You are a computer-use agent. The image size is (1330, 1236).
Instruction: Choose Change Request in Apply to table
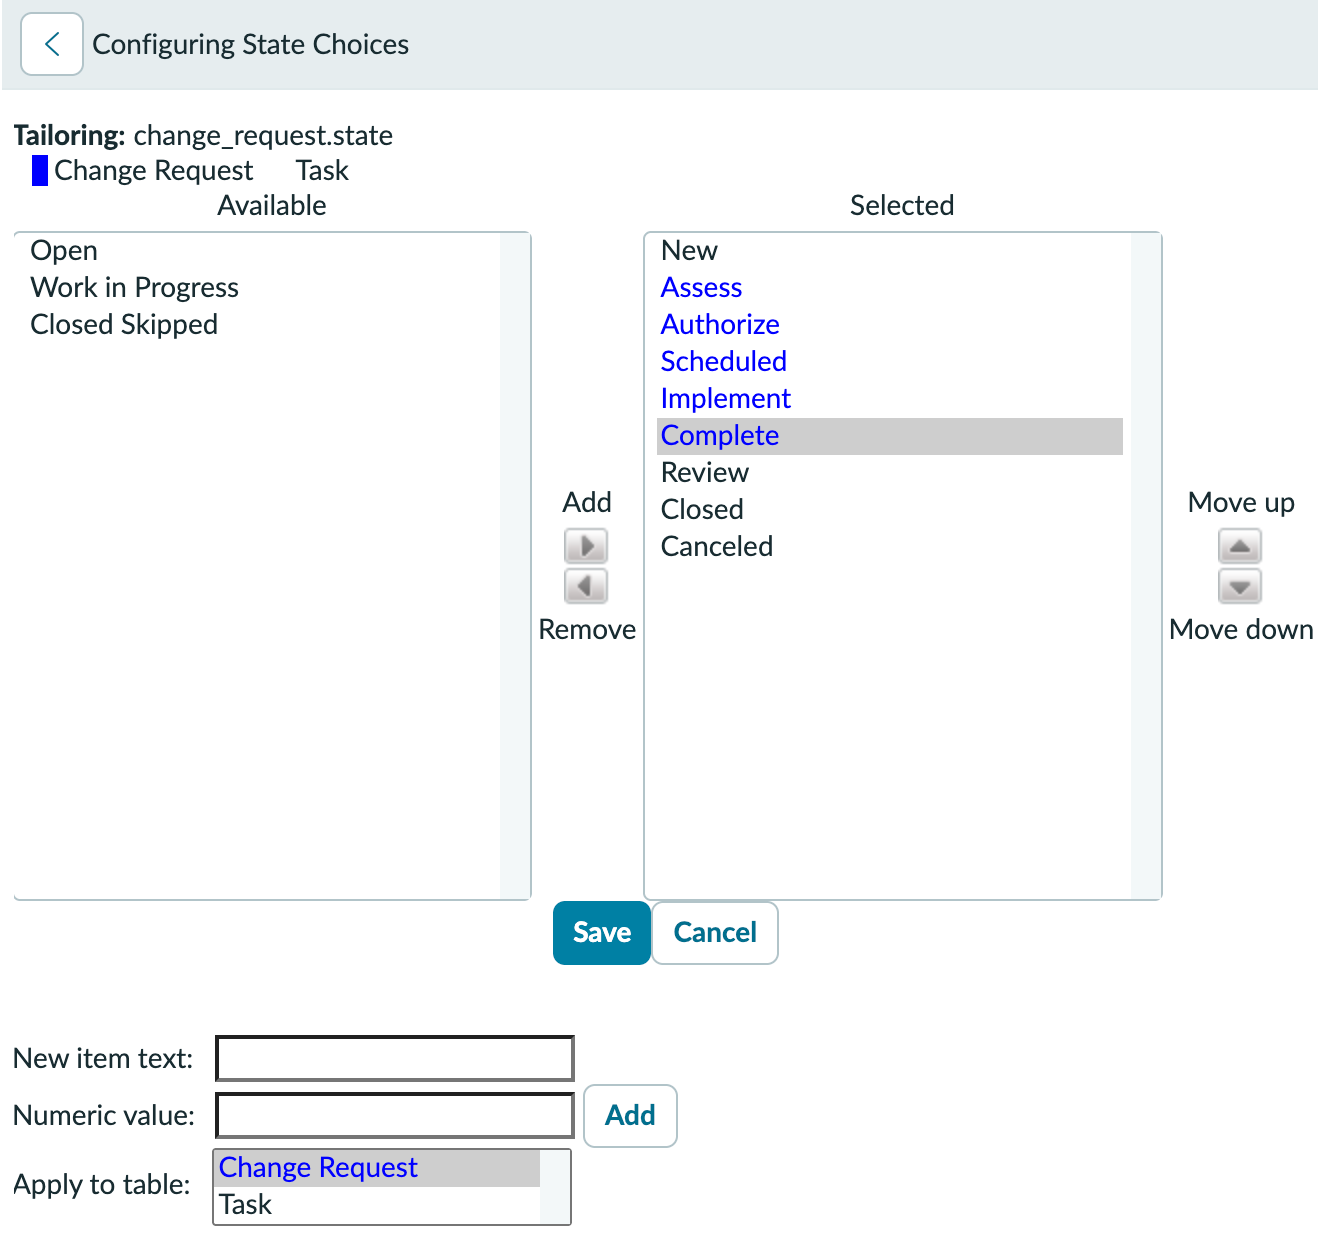pos(378,1168)
